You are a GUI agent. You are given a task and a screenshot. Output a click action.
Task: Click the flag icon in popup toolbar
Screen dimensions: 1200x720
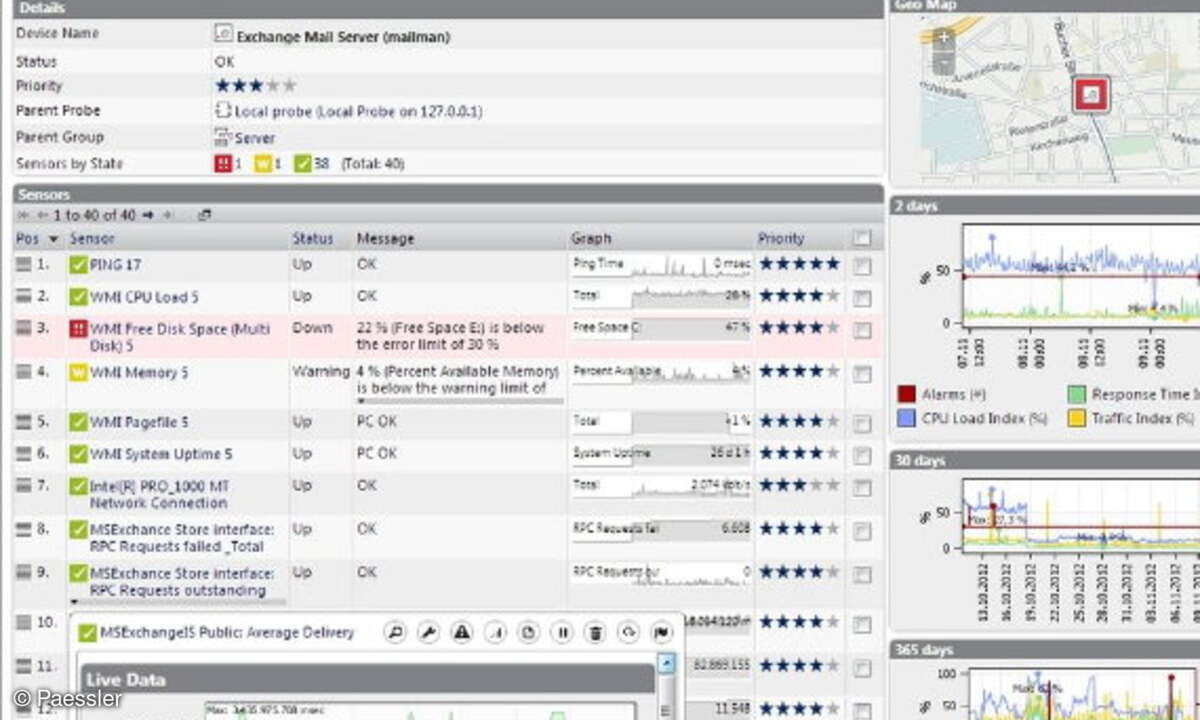pos(661,632)
